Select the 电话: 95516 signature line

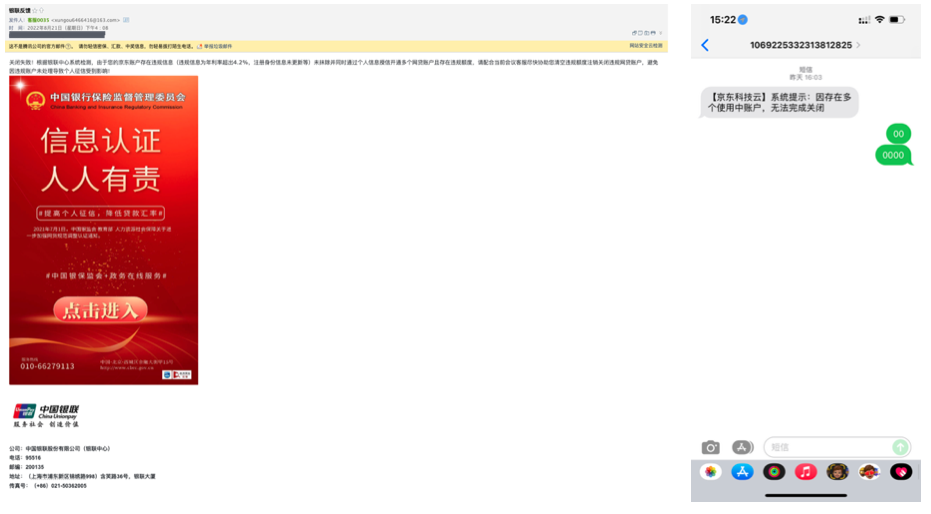25,458
